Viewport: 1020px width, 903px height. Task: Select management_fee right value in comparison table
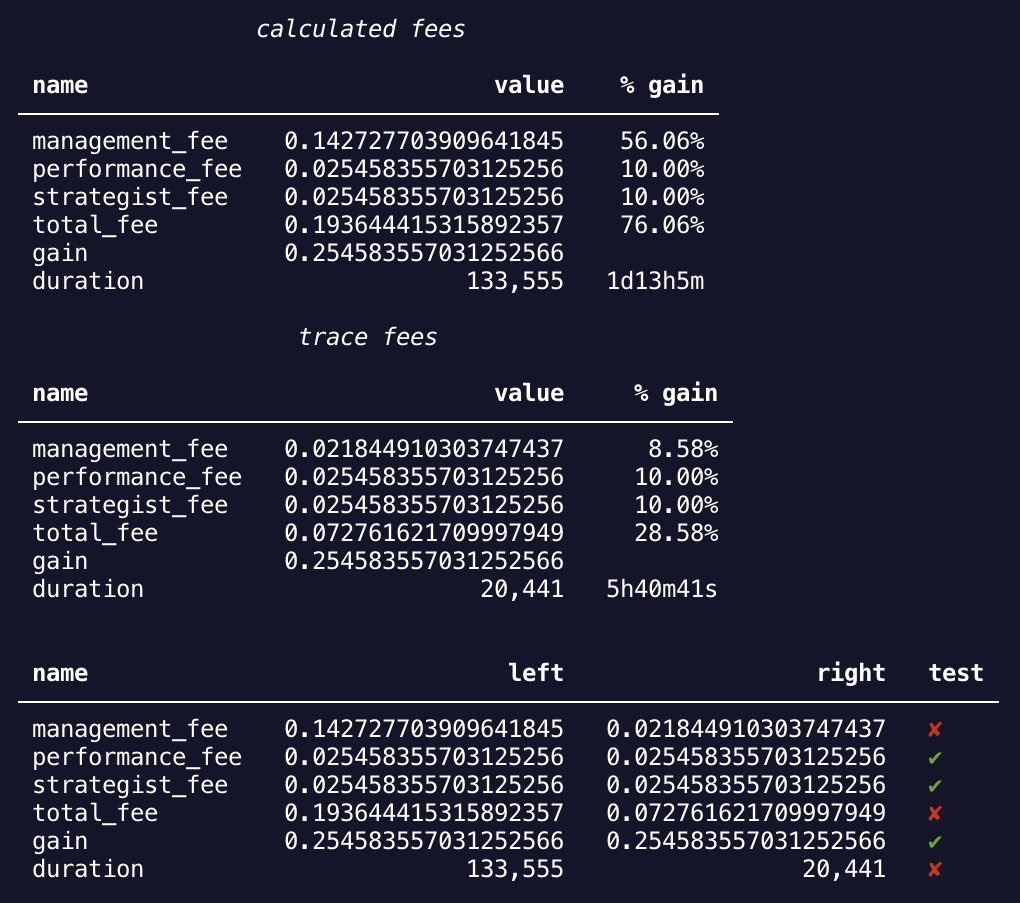(x=746, y=729)
